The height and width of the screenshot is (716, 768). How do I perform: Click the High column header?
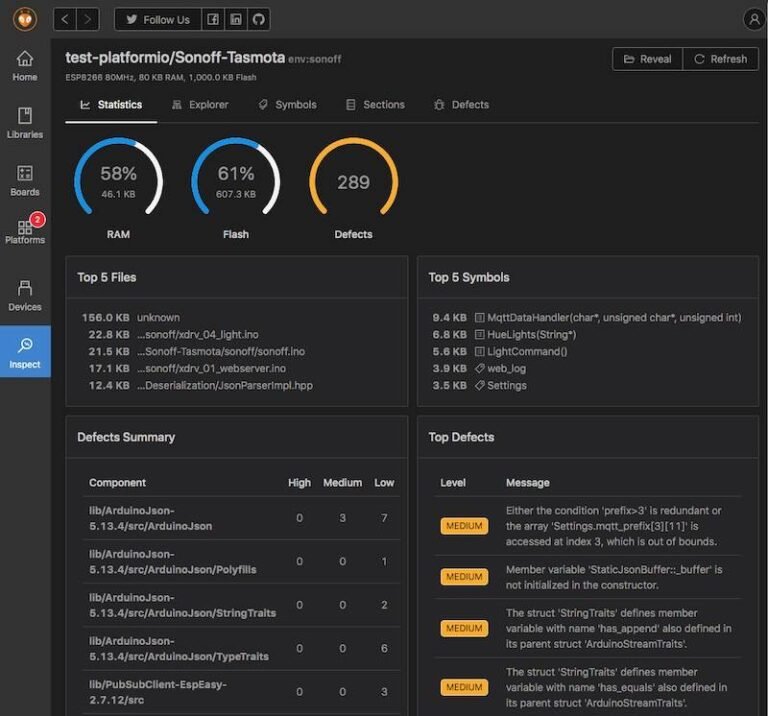(299, 483)
